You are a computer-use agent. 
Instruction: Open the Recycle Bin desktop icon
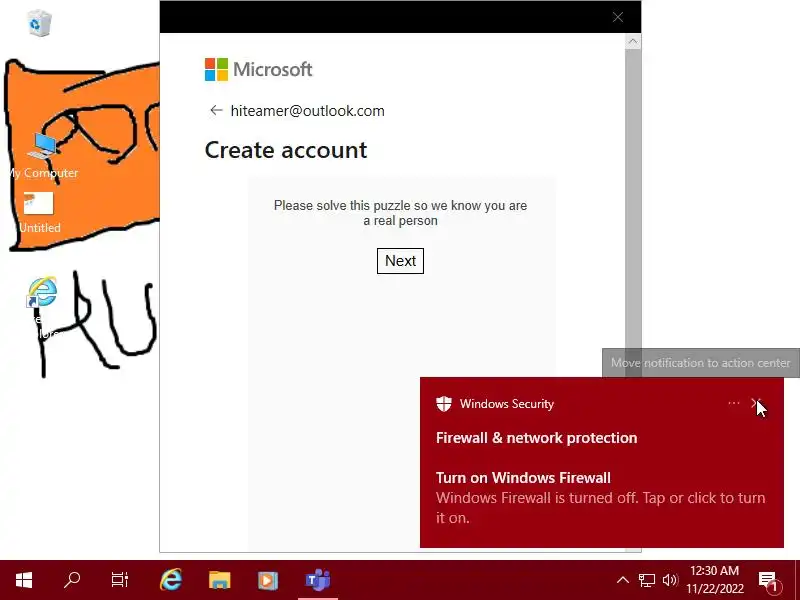coord(39,23)
